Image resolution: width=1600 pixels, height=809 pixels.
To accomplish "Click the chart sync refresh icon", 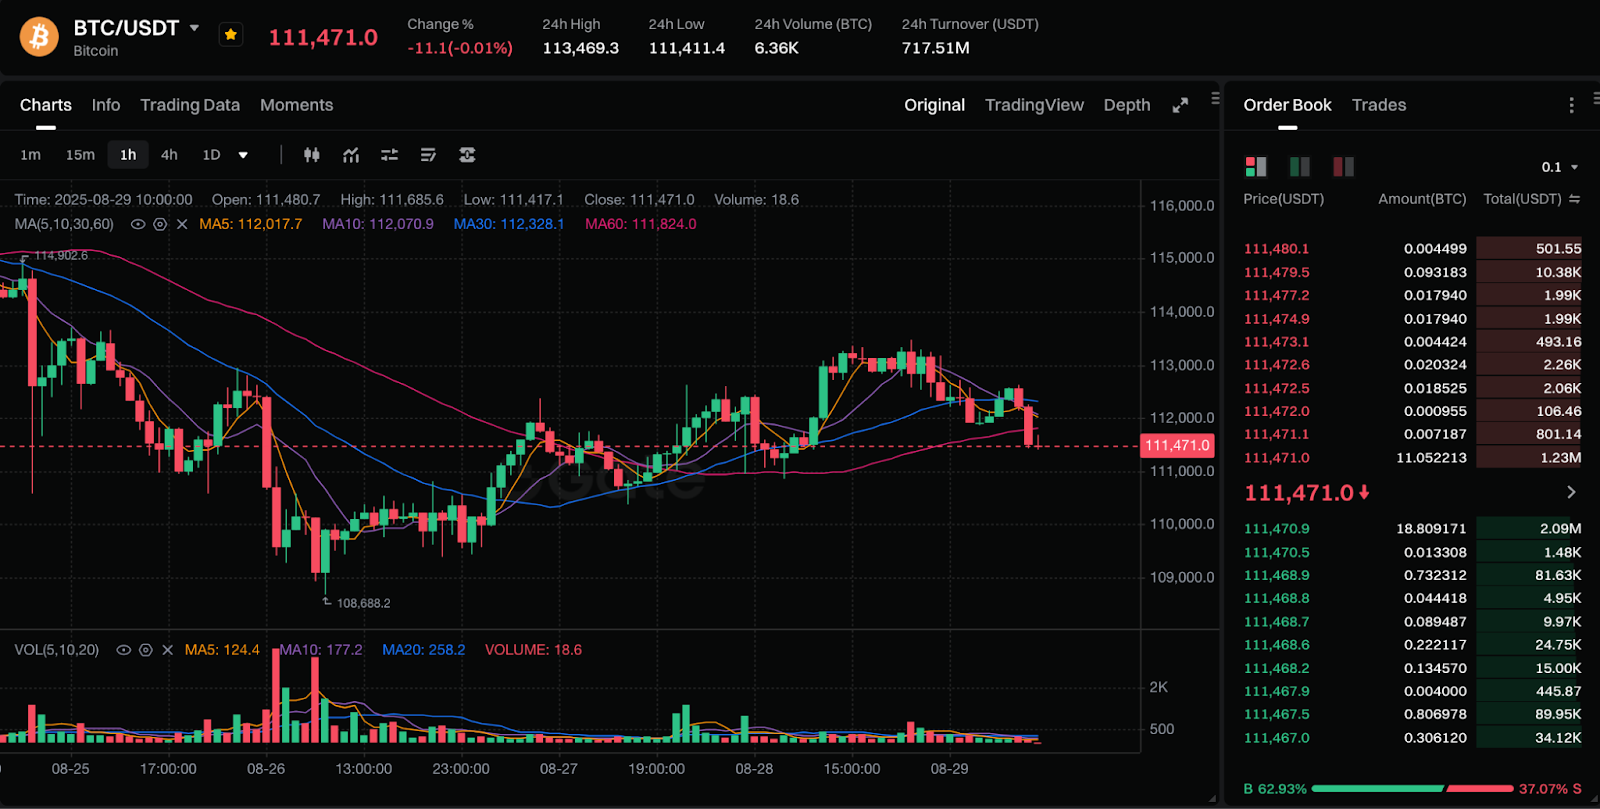I will pyautogui.click(x=467, y=155).
